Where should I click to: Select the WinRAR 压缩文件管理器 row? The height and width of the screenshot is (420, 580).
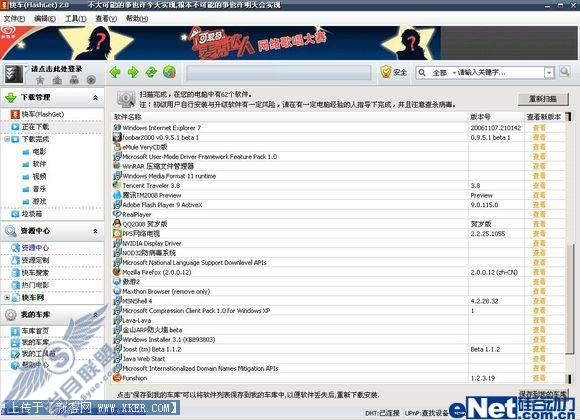coord(338,166)
